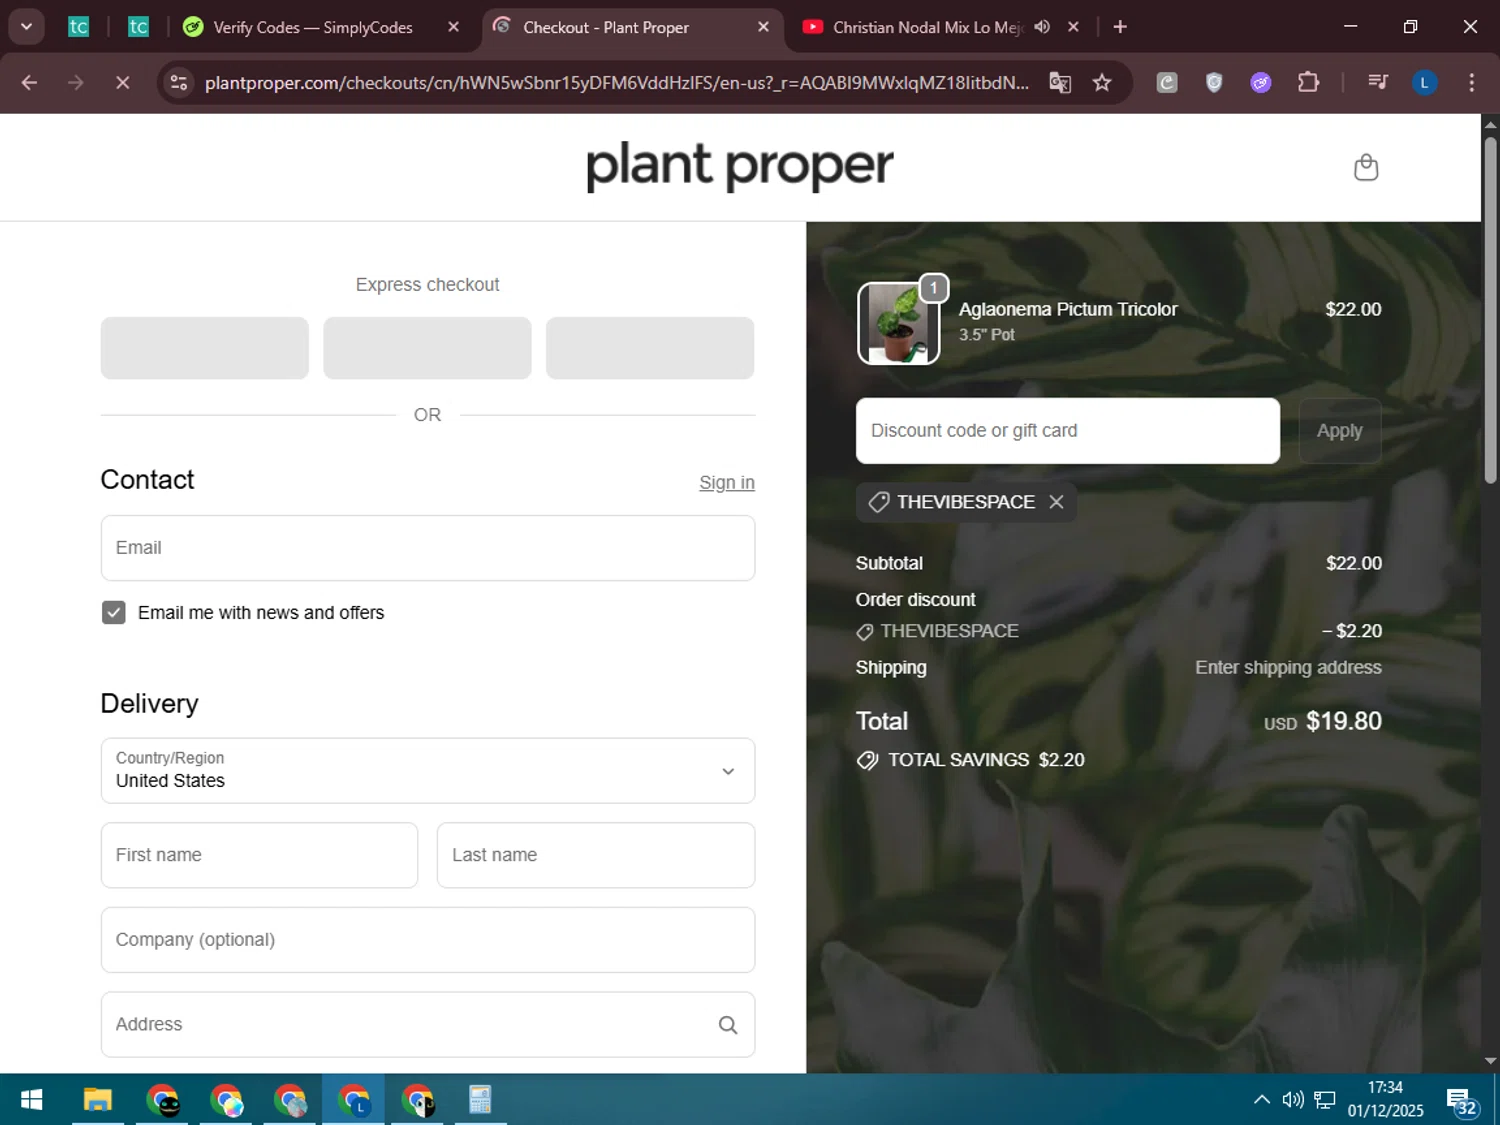Open the purple round extension icon

pos(1261,83)
